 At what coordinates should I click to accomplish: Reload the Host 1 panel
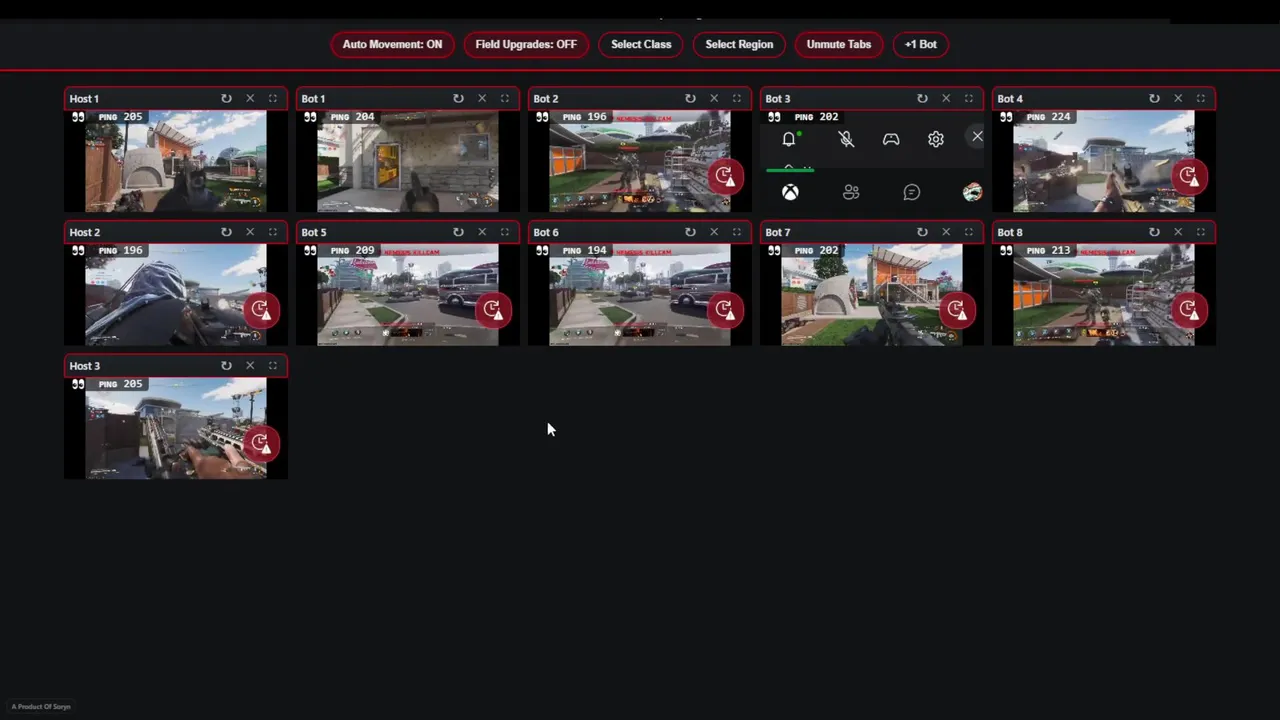(226, 98)
